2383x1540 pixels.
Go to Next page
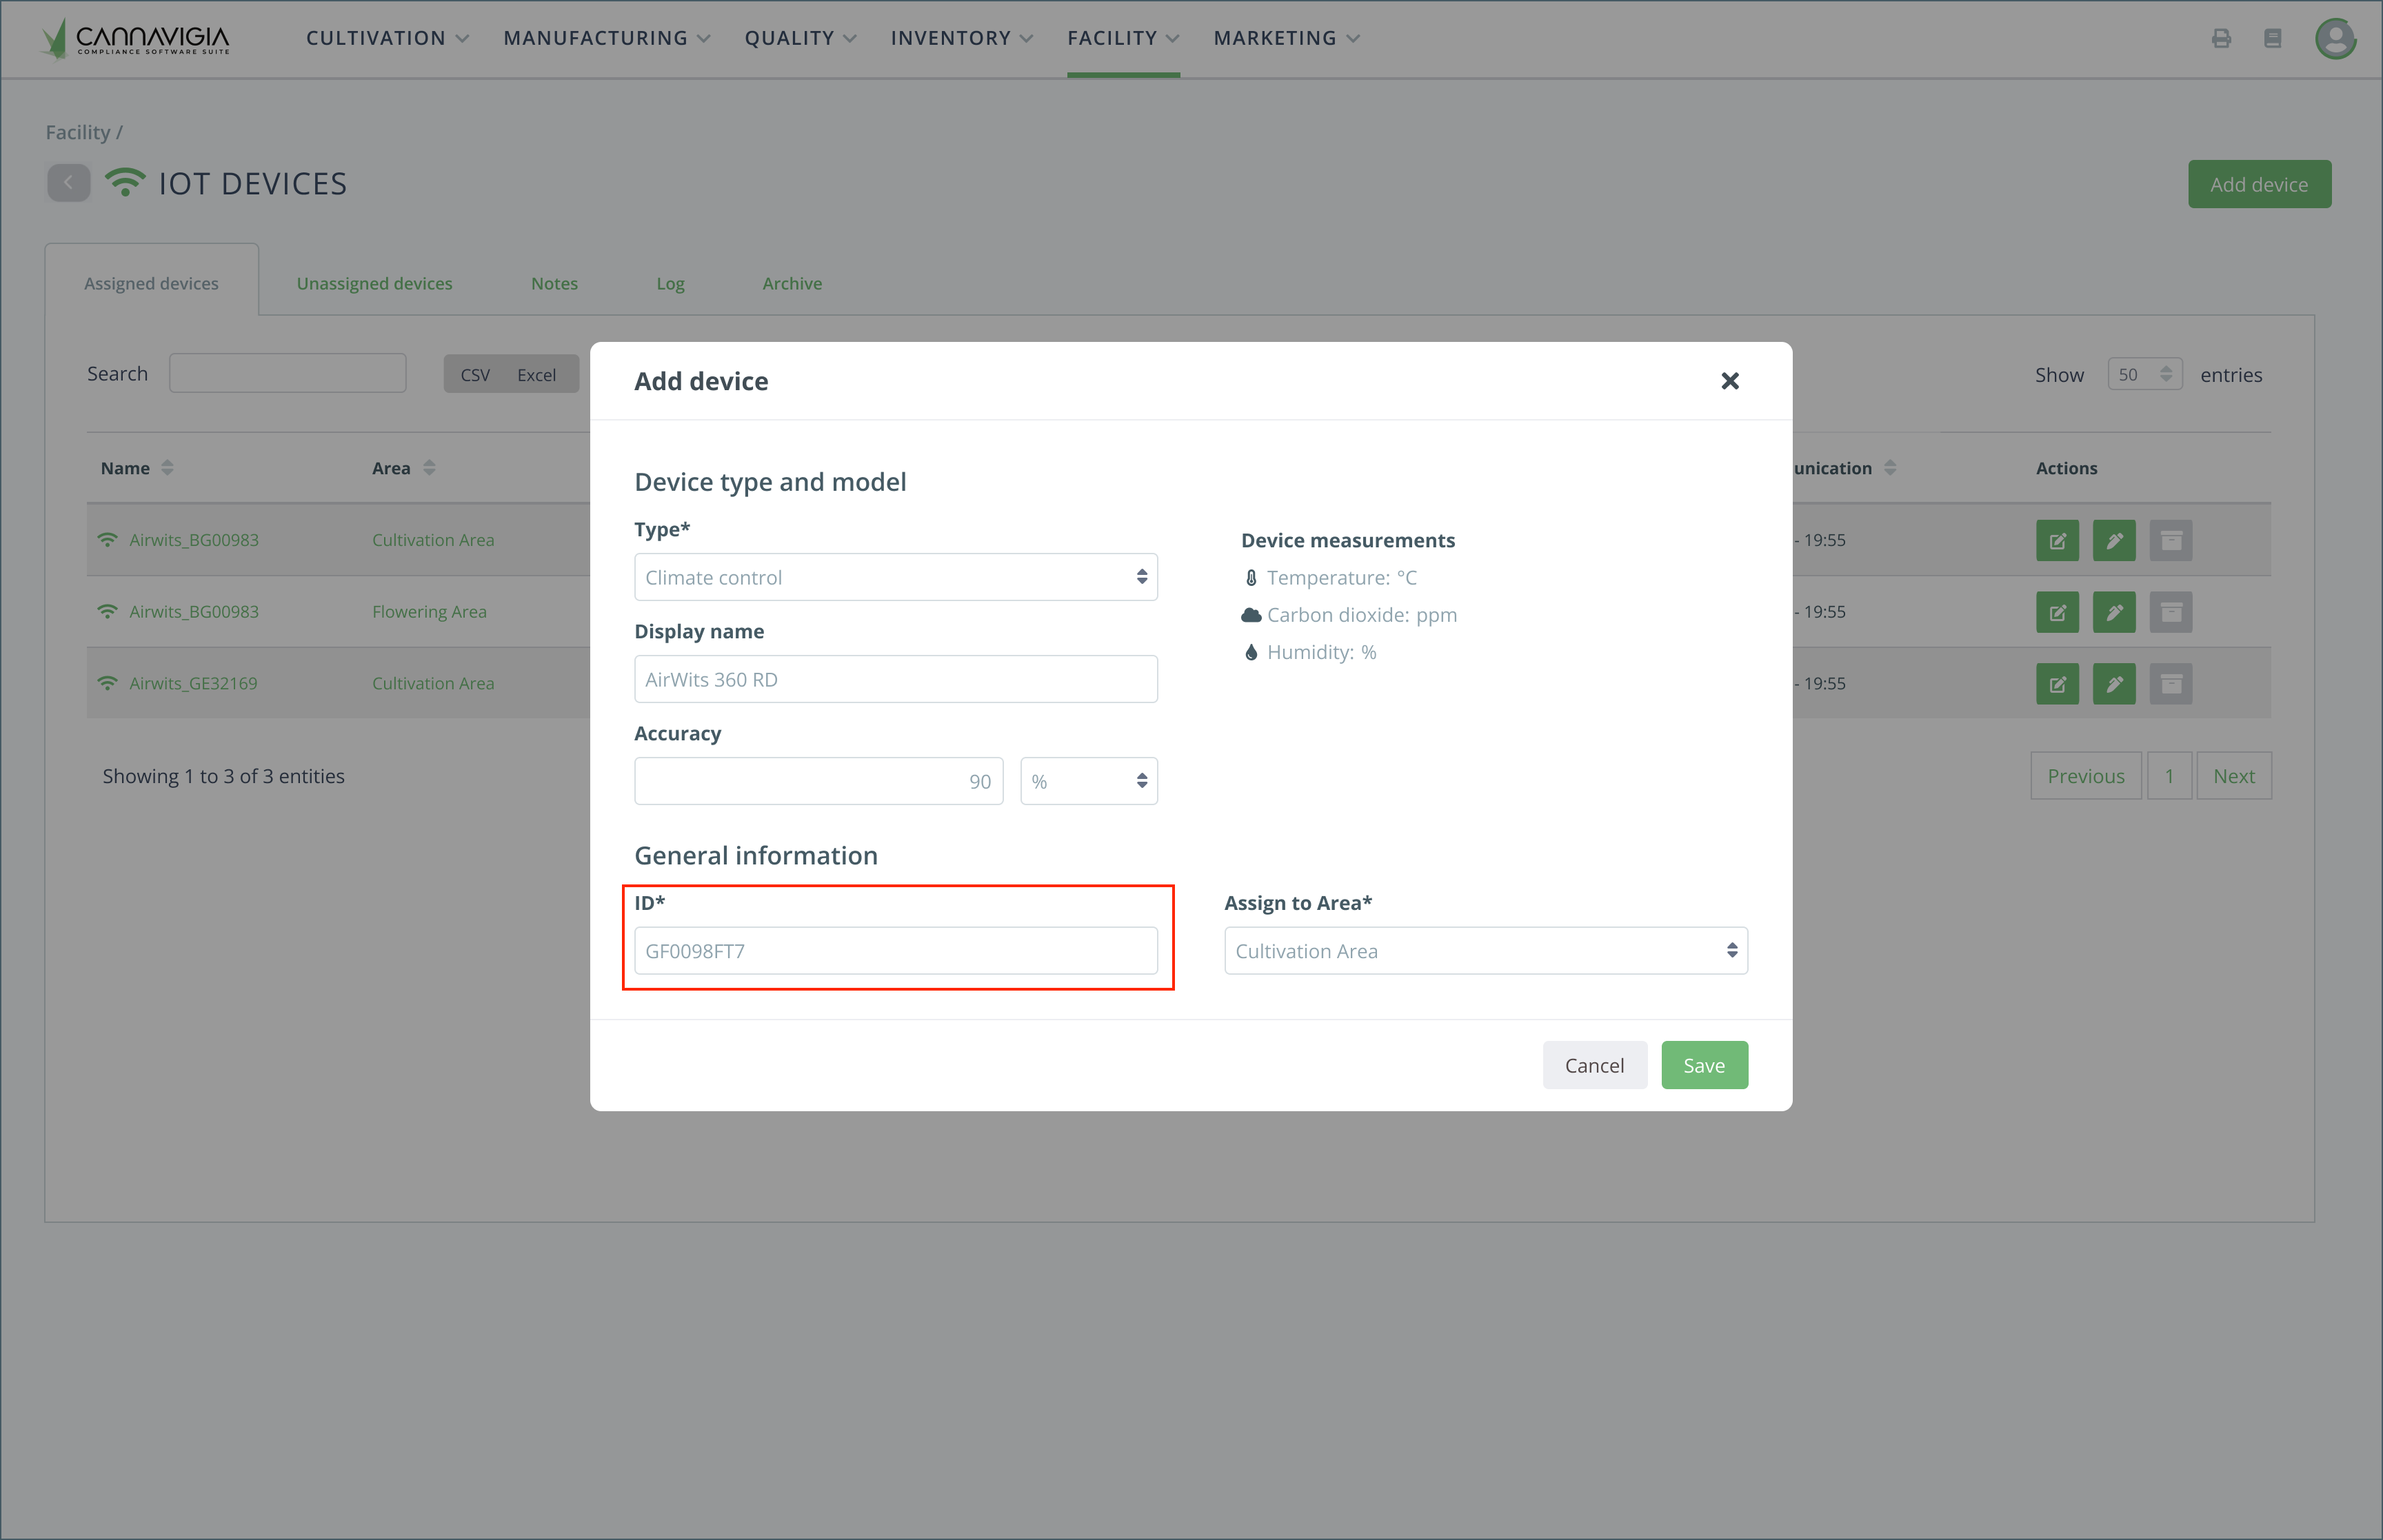click(x=2234, y=776)
